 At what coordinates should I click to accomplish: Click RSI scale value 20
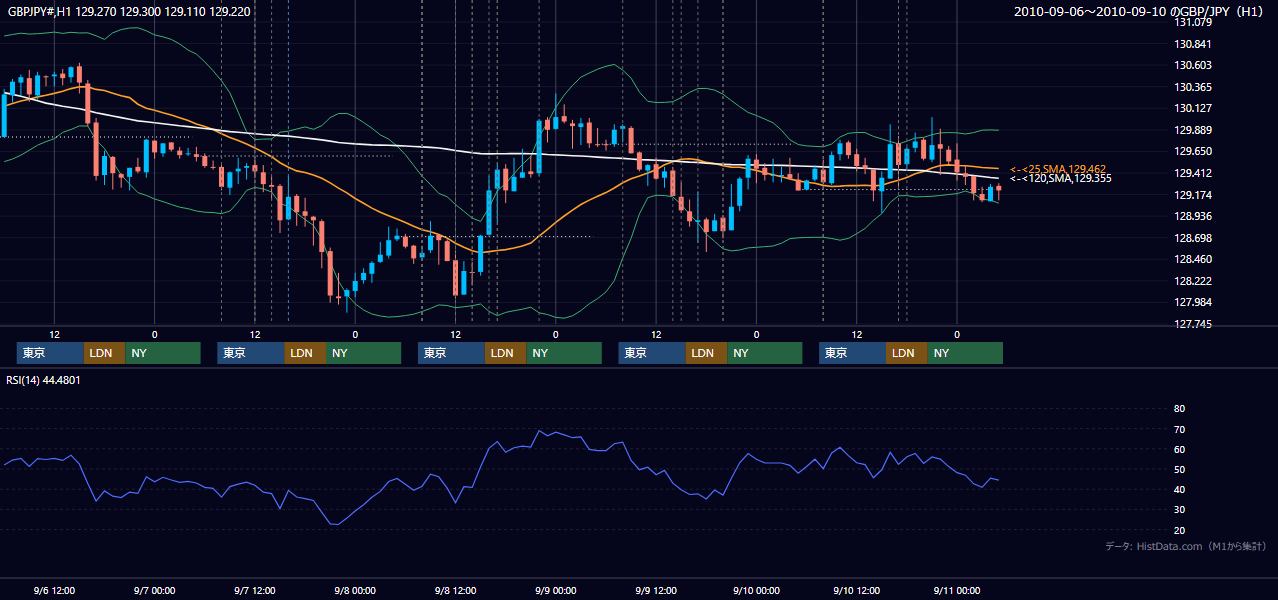coord(1179,530)
